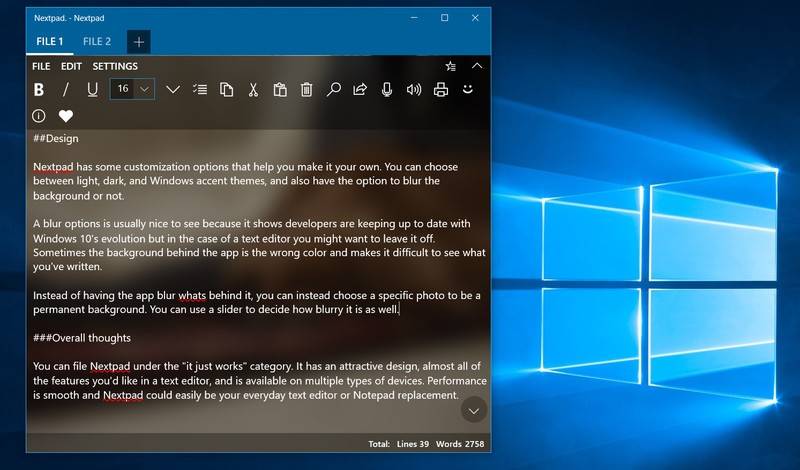Click the favorites star list icon
This screenshot has height=470, width=800.
pyautogui.click(x=451, y=66)
